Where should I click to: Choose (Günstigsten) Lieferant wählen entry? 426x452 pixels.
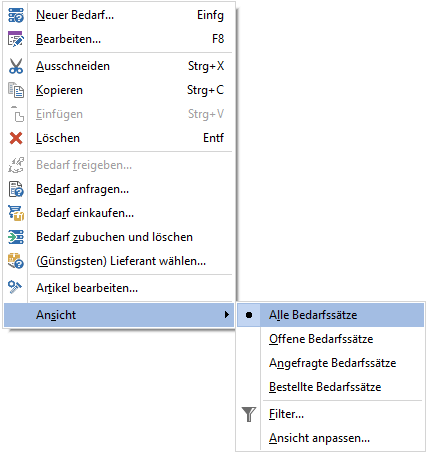click(119, 261)
